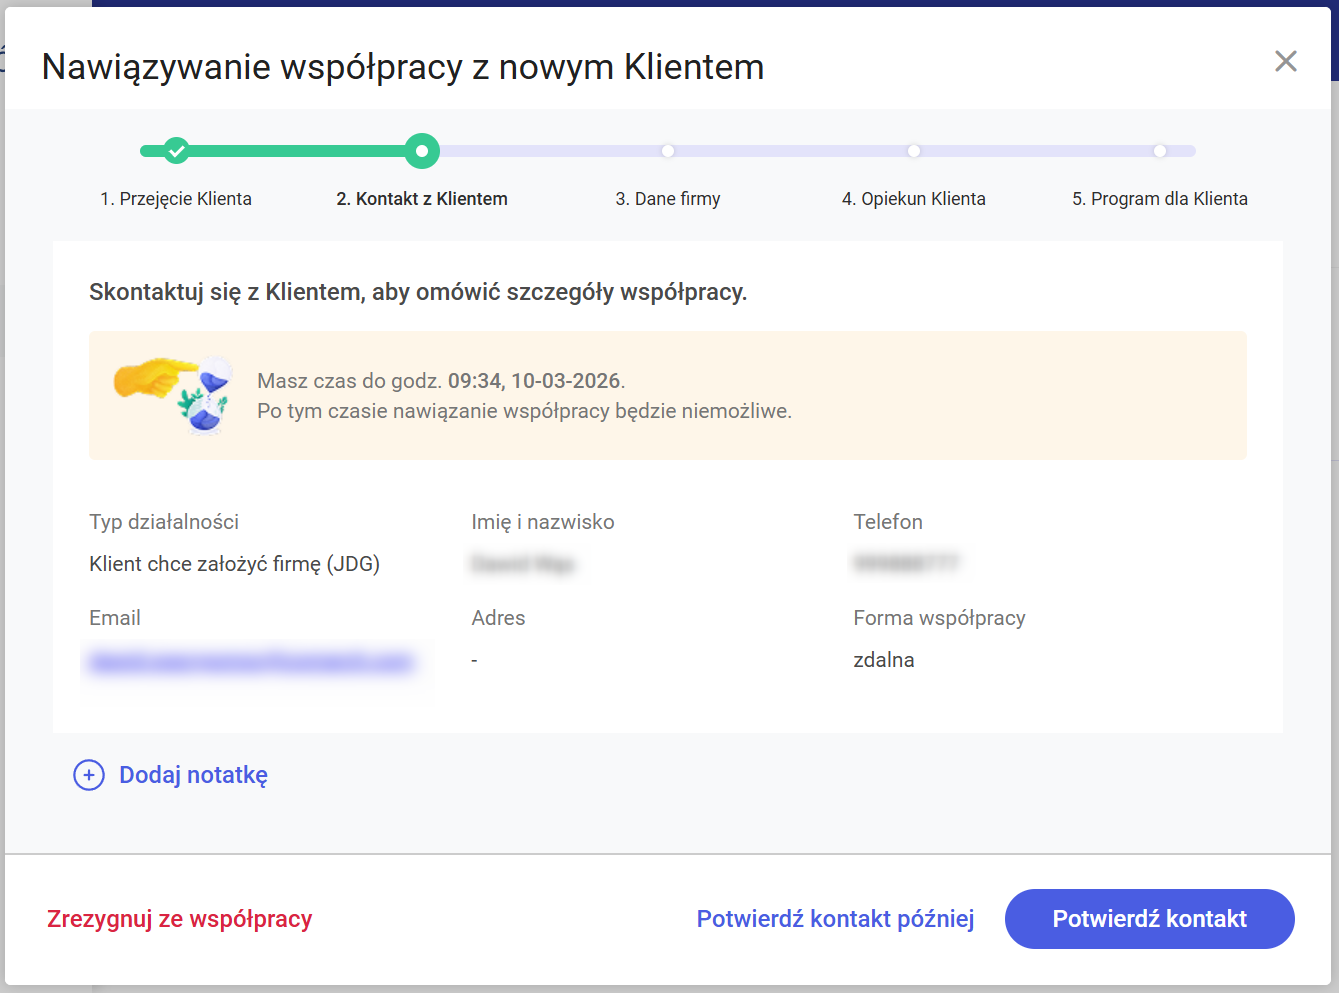Click the step 3 dot on progress bar
1339x993 pixels.
click(668, 151)
